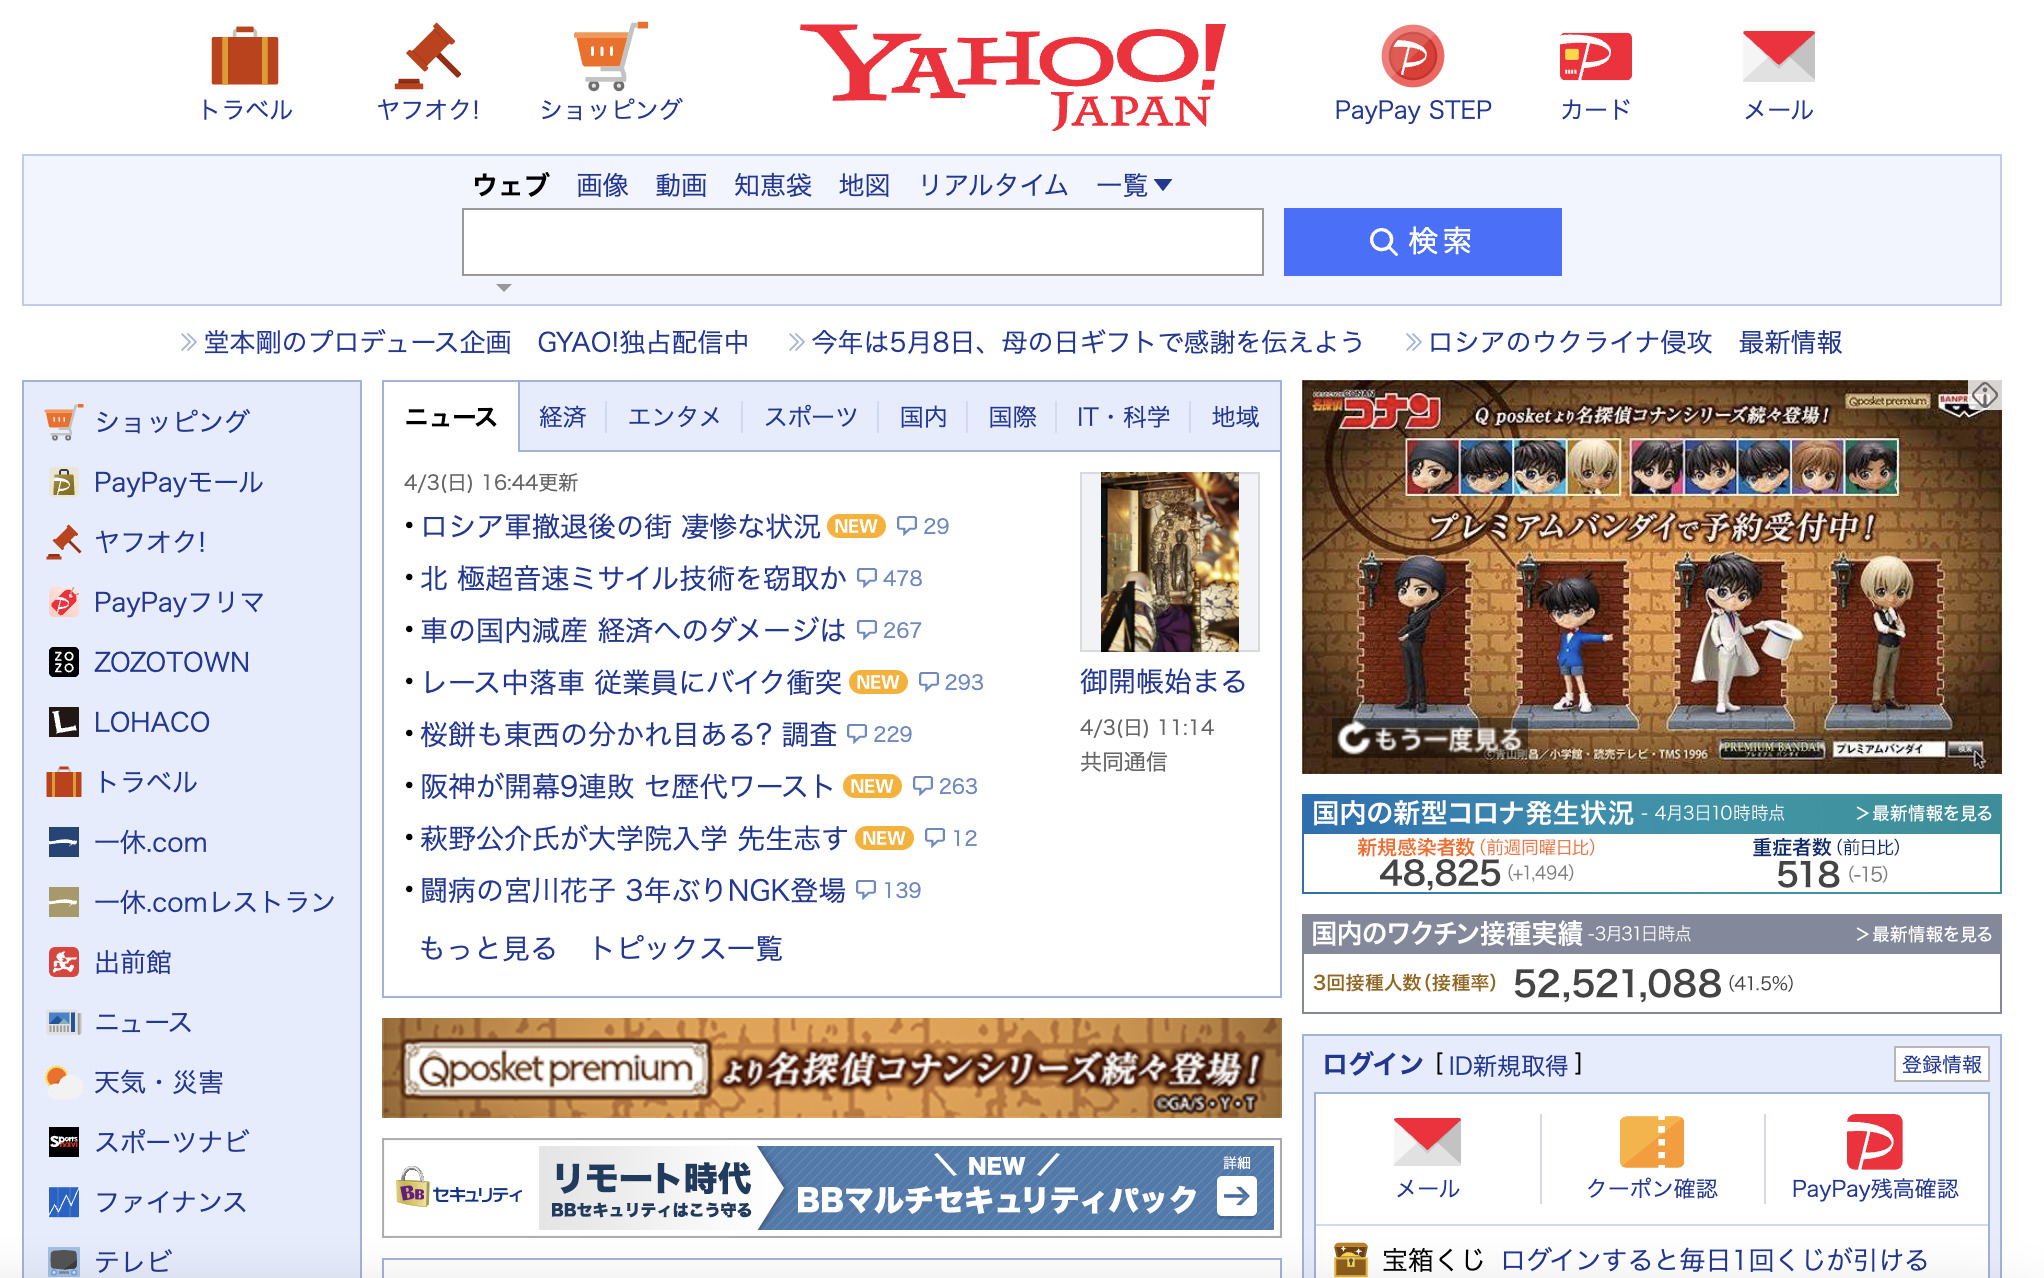
Task: Click the coupon check icon in login panel
Action: (x=1652, y=1142)
